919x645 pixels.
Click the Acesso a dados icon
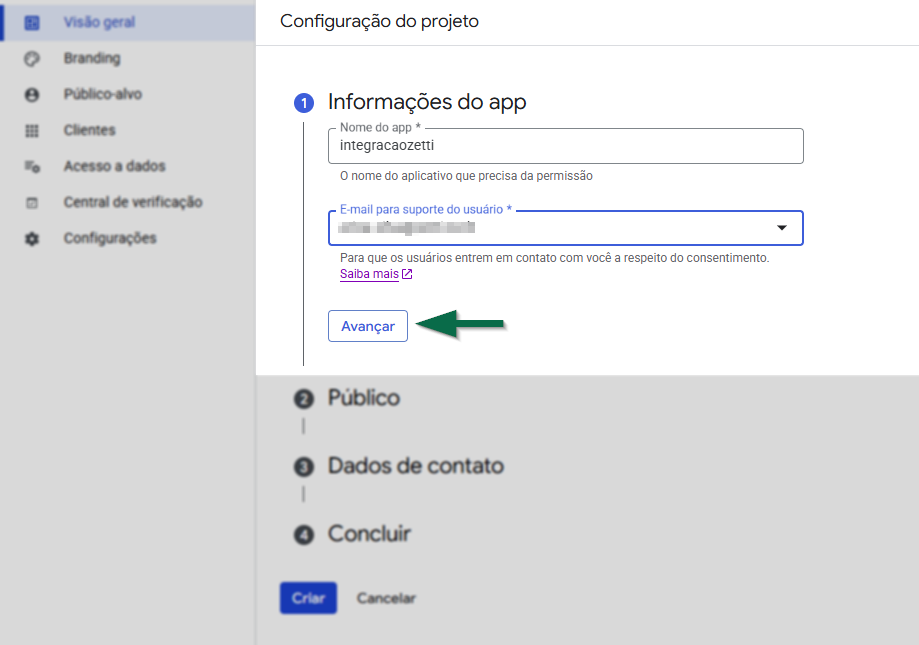click(x=32, y=166)
